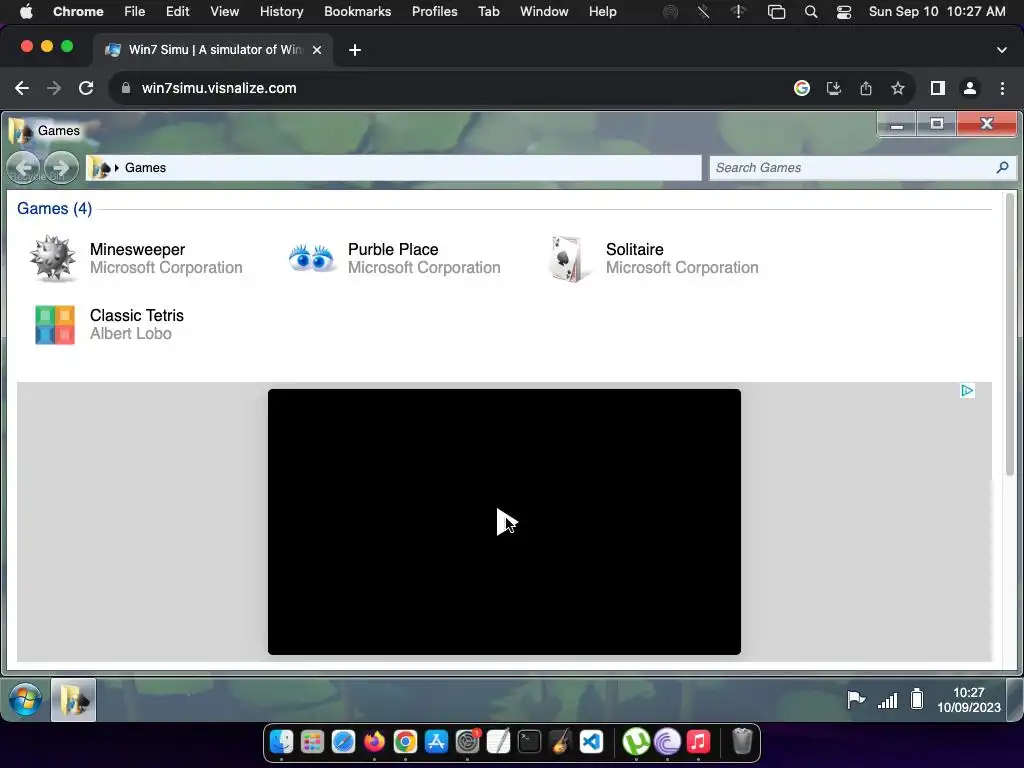Click the Minesweeper title text
The height and width of the screenshot is (768, 1024).
[x=137, y=249]
